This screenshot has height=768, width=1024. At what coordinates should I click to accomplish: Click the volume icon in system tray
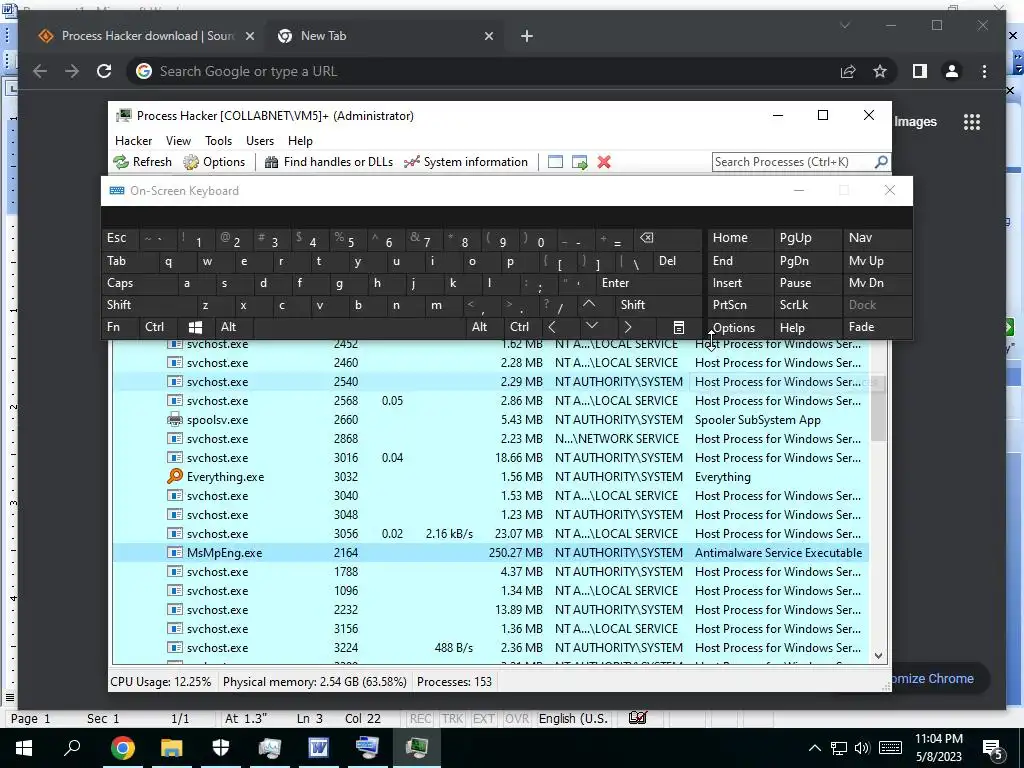(x=862, y=748)
